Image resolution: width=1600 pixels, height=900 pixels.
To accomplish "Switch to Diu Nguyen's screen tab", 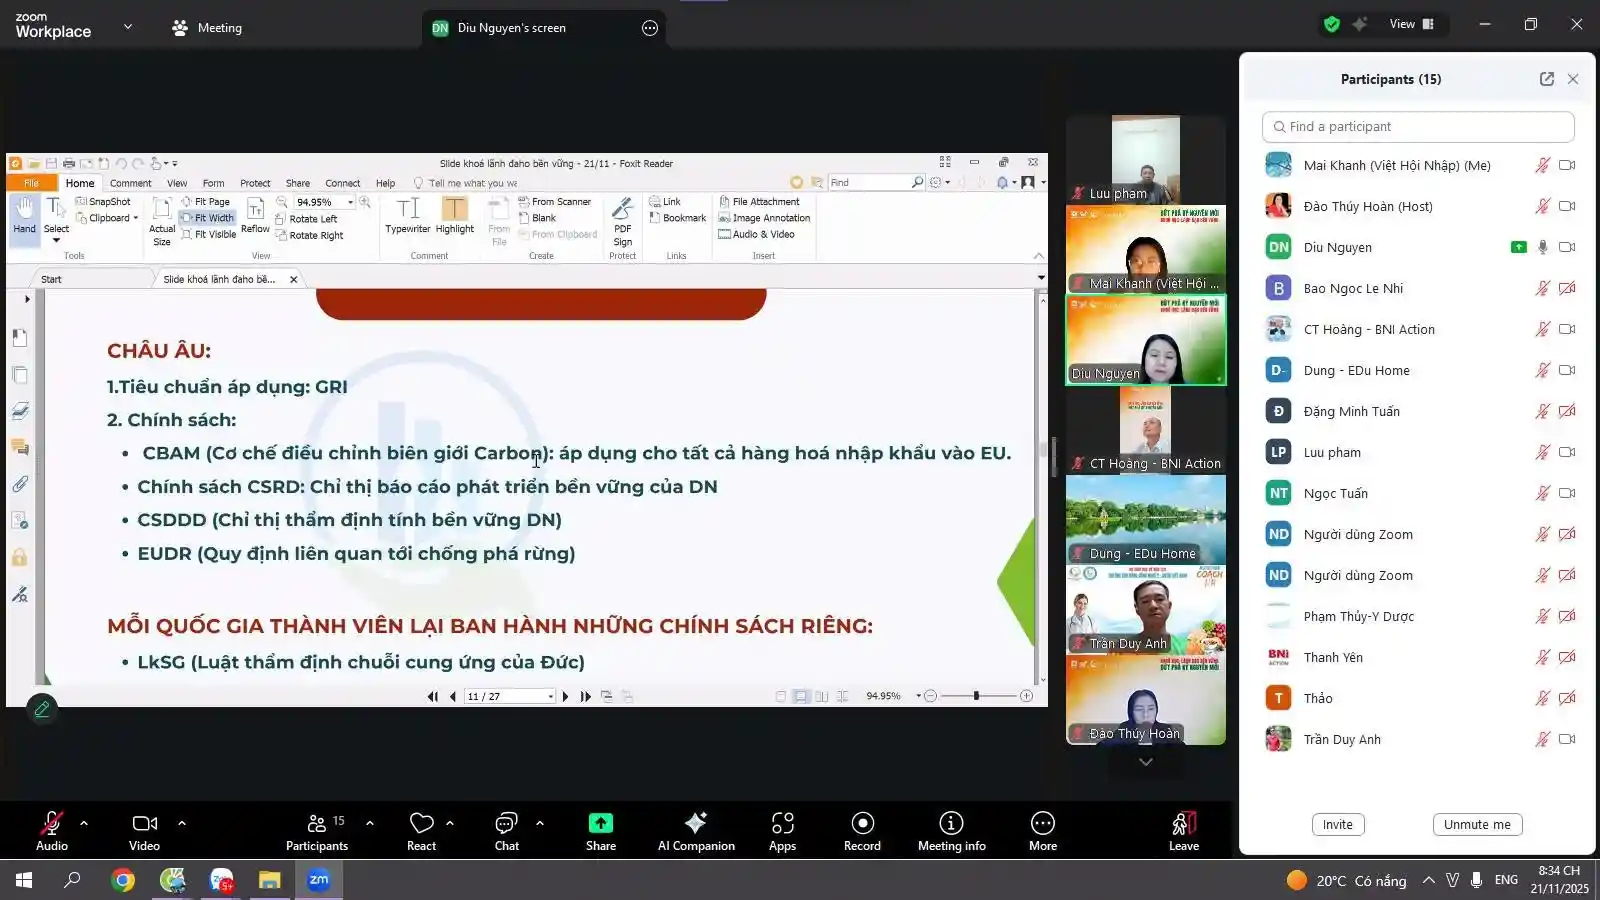I will click(x=510, y=28).
